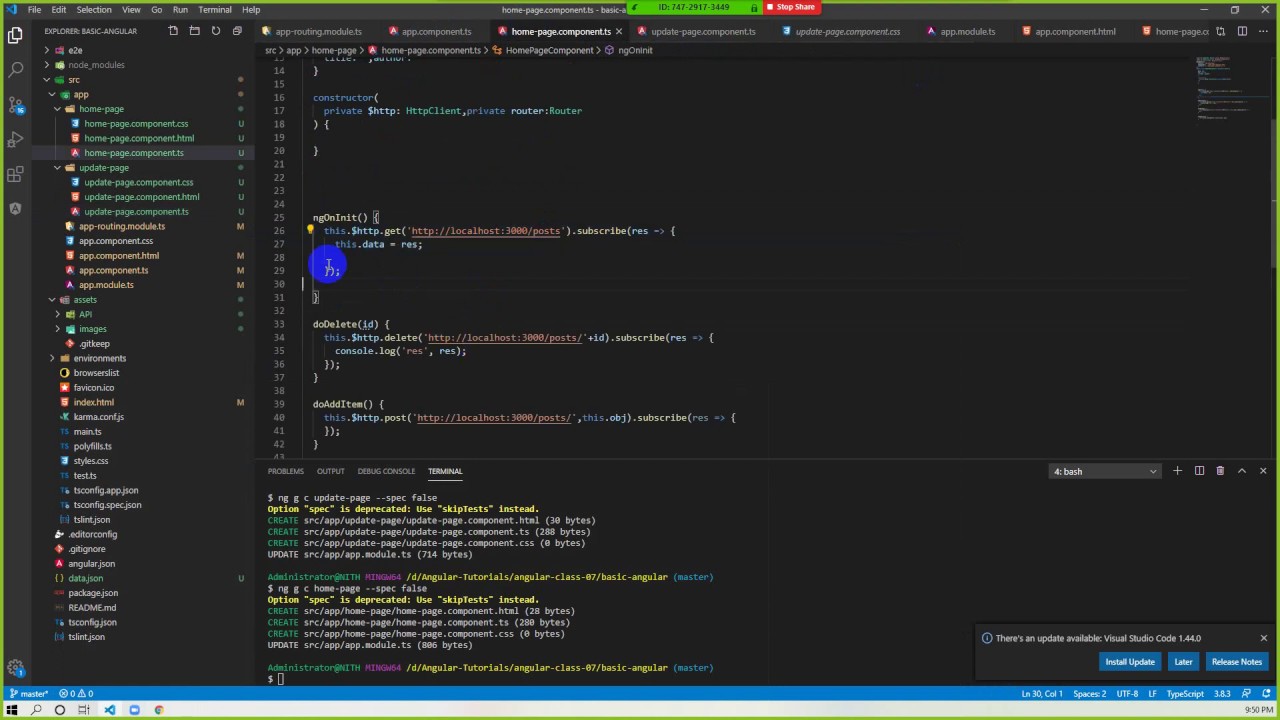Open home-page.component.html in Explorer
This screenshot has width=1280, height=720.
click(x=139, y=138)
